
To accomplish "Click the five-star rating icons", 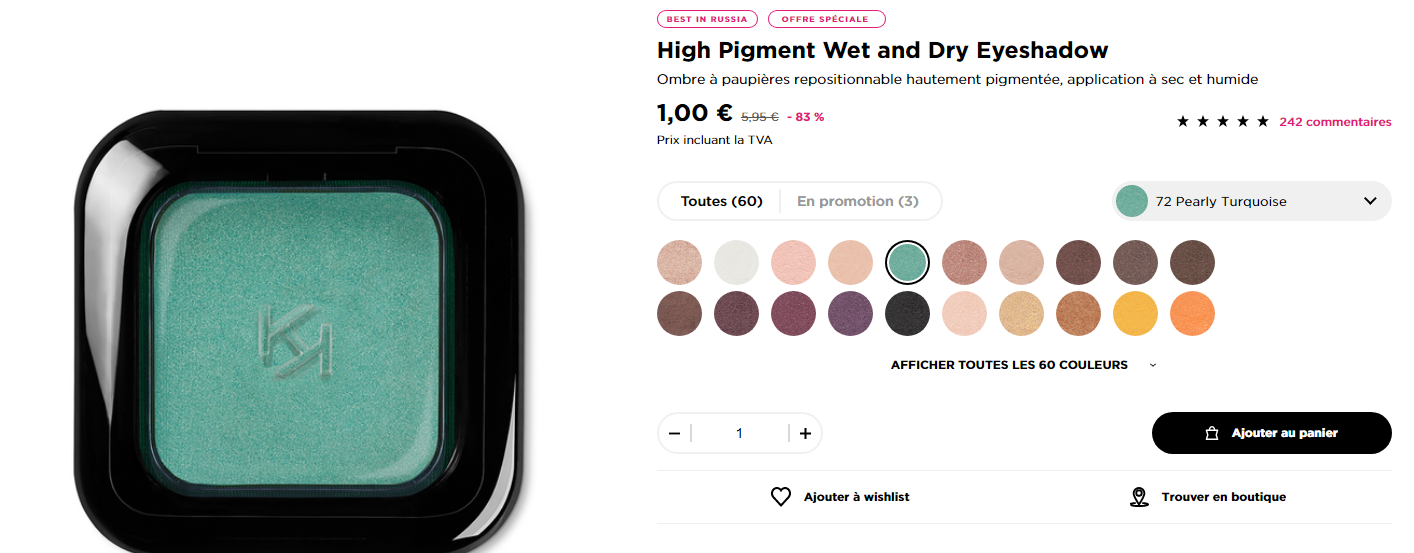I will click(x=1222, y=122).
